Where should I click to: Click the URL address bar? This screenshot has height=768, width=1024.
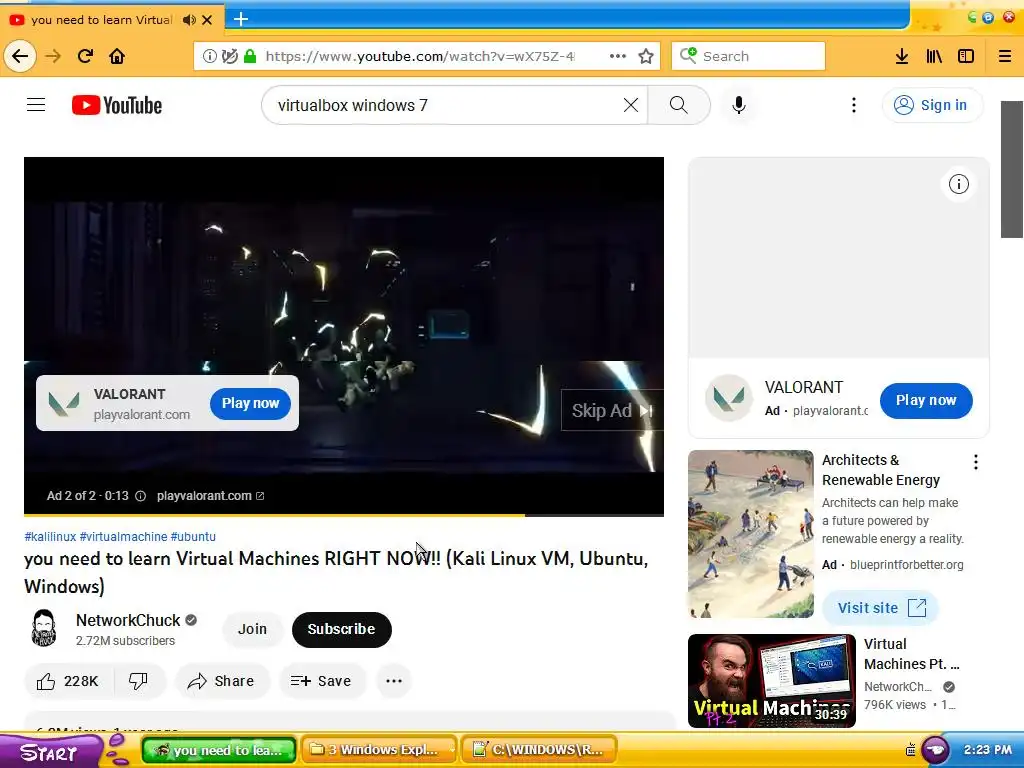pyautogui.click(x=428, y=56)
